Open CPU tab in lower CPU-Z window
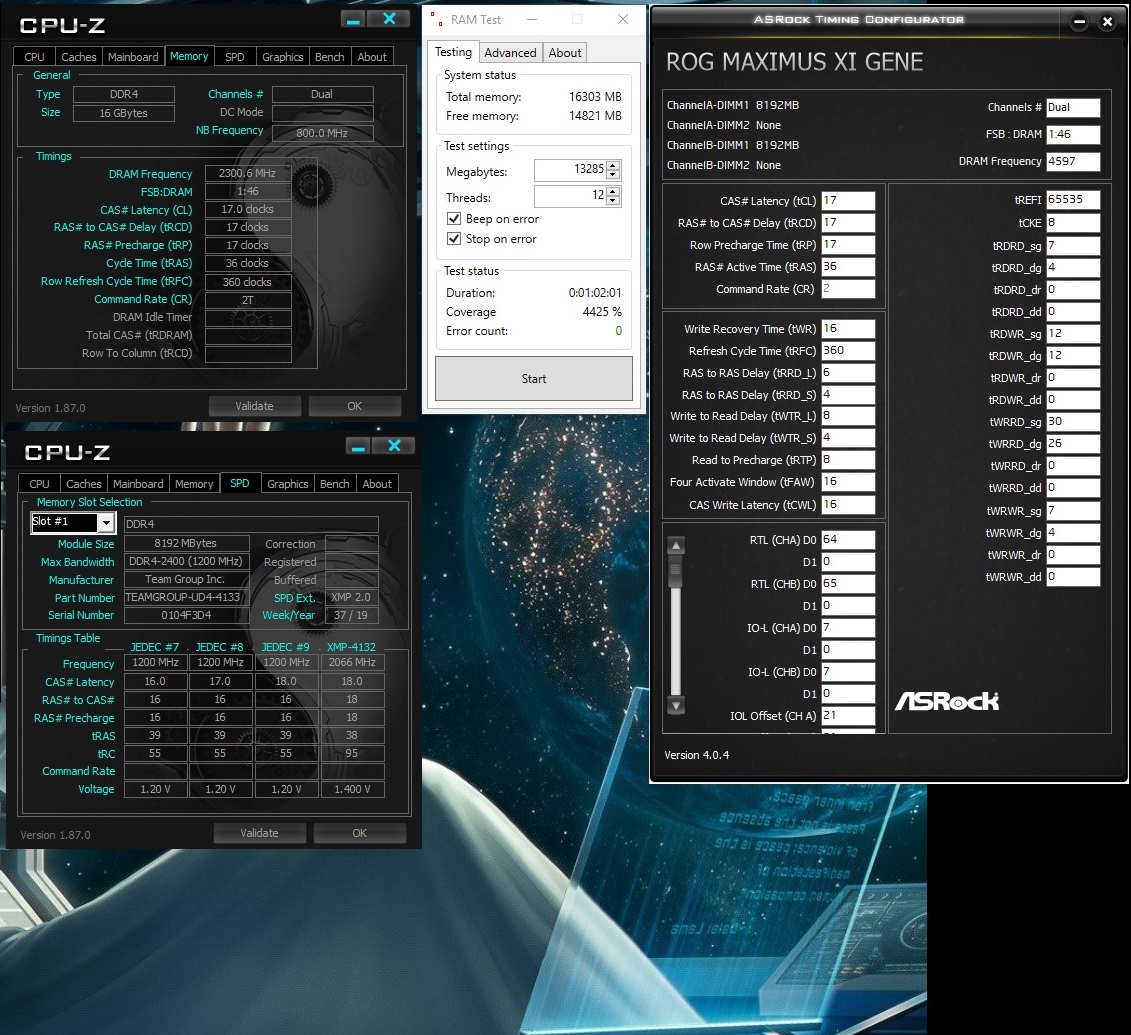 pos(40,484)
